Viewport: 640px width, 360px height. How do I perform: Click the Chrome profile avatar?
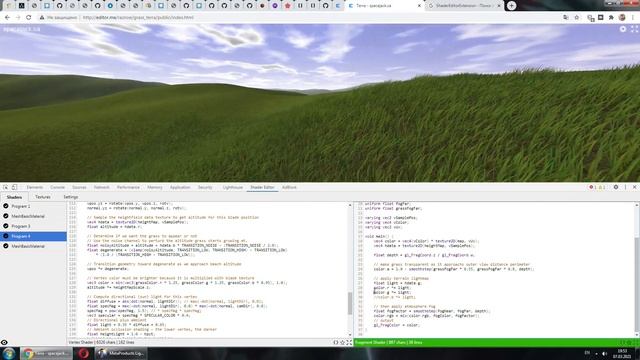tap(622, 18)
